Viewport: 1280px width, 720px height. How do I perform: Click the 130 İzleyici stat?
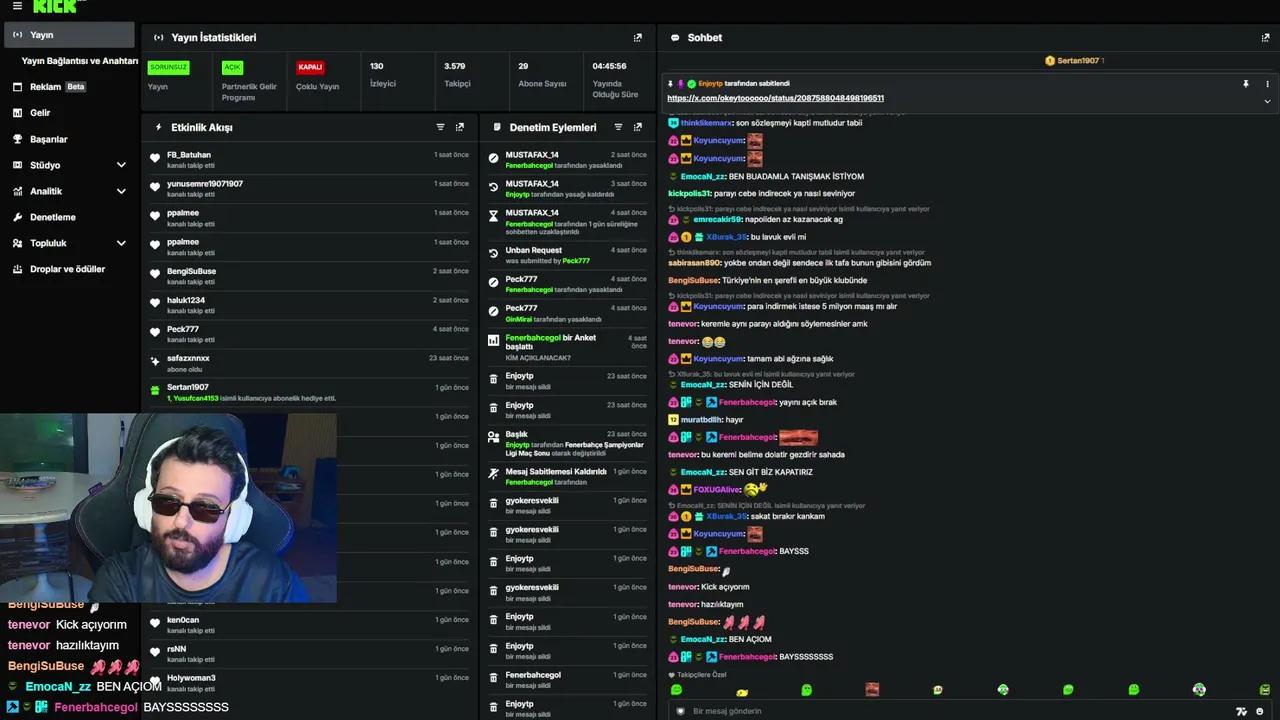[383, 75]
